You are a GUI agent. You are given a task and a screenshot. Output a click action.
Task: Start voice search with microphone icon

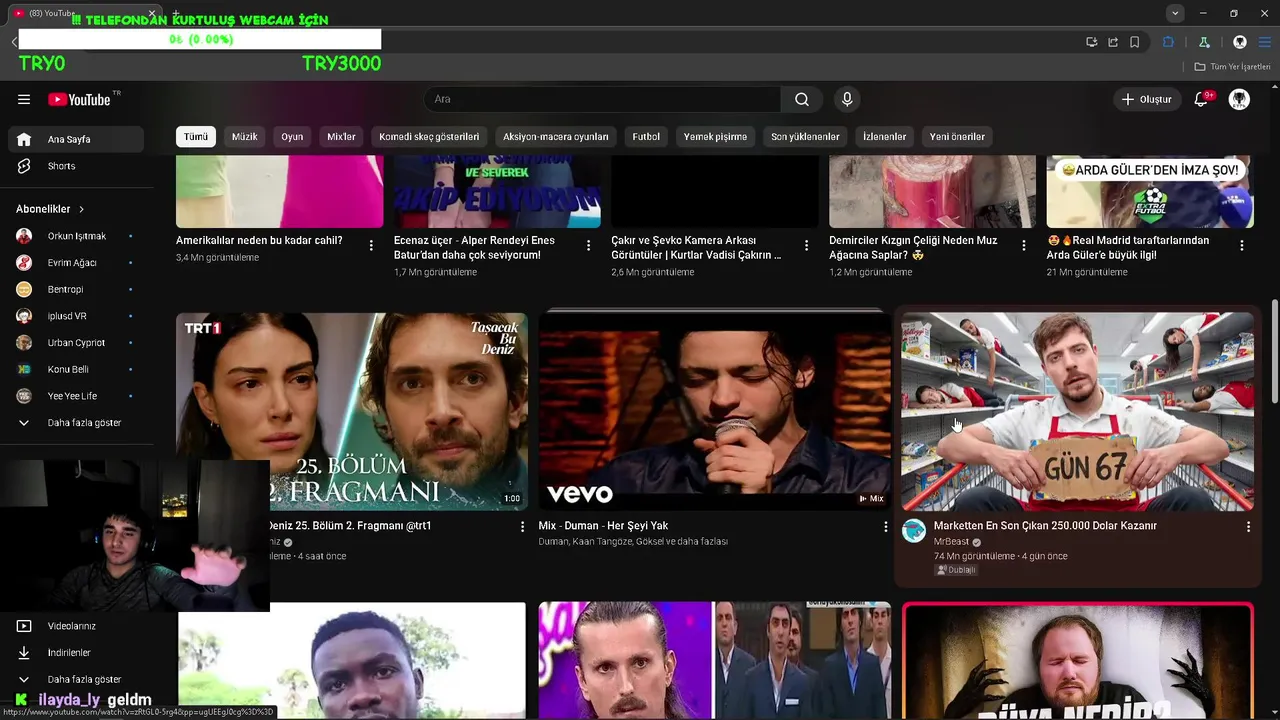pos(847,99)
